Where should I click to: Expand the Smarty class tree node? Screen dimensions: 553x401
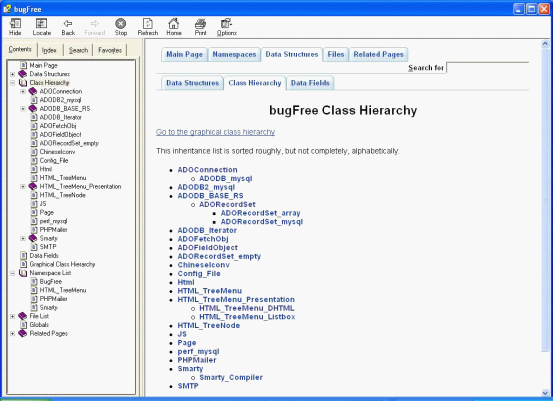tap(23, 238)
